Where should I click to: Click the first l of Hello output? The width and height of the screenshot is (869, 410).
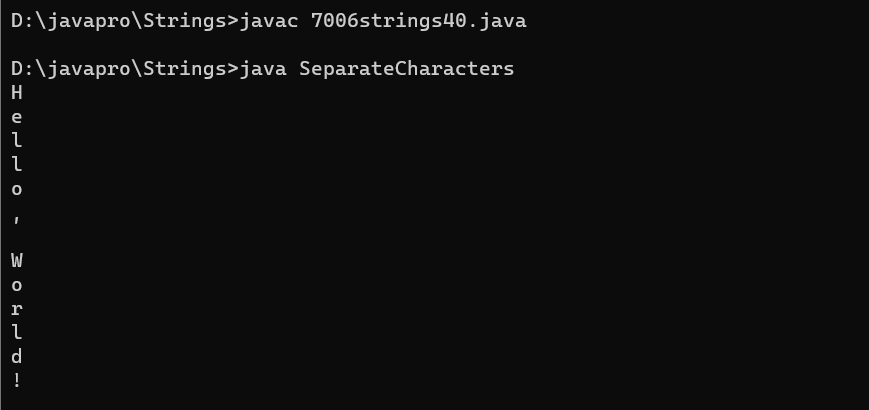[x=17, y=140]
